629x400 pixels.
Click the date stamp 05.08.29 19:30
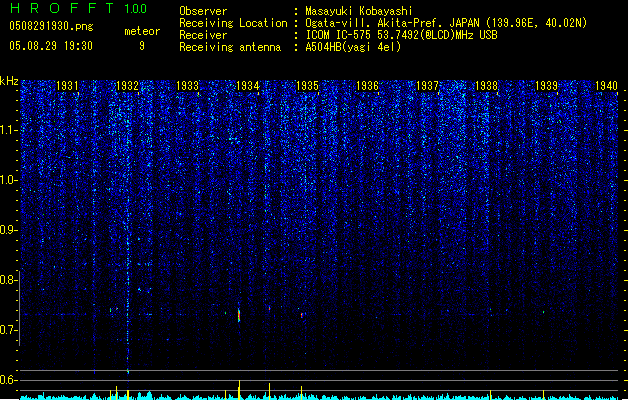pyautogui.click(x=51, y=46)
